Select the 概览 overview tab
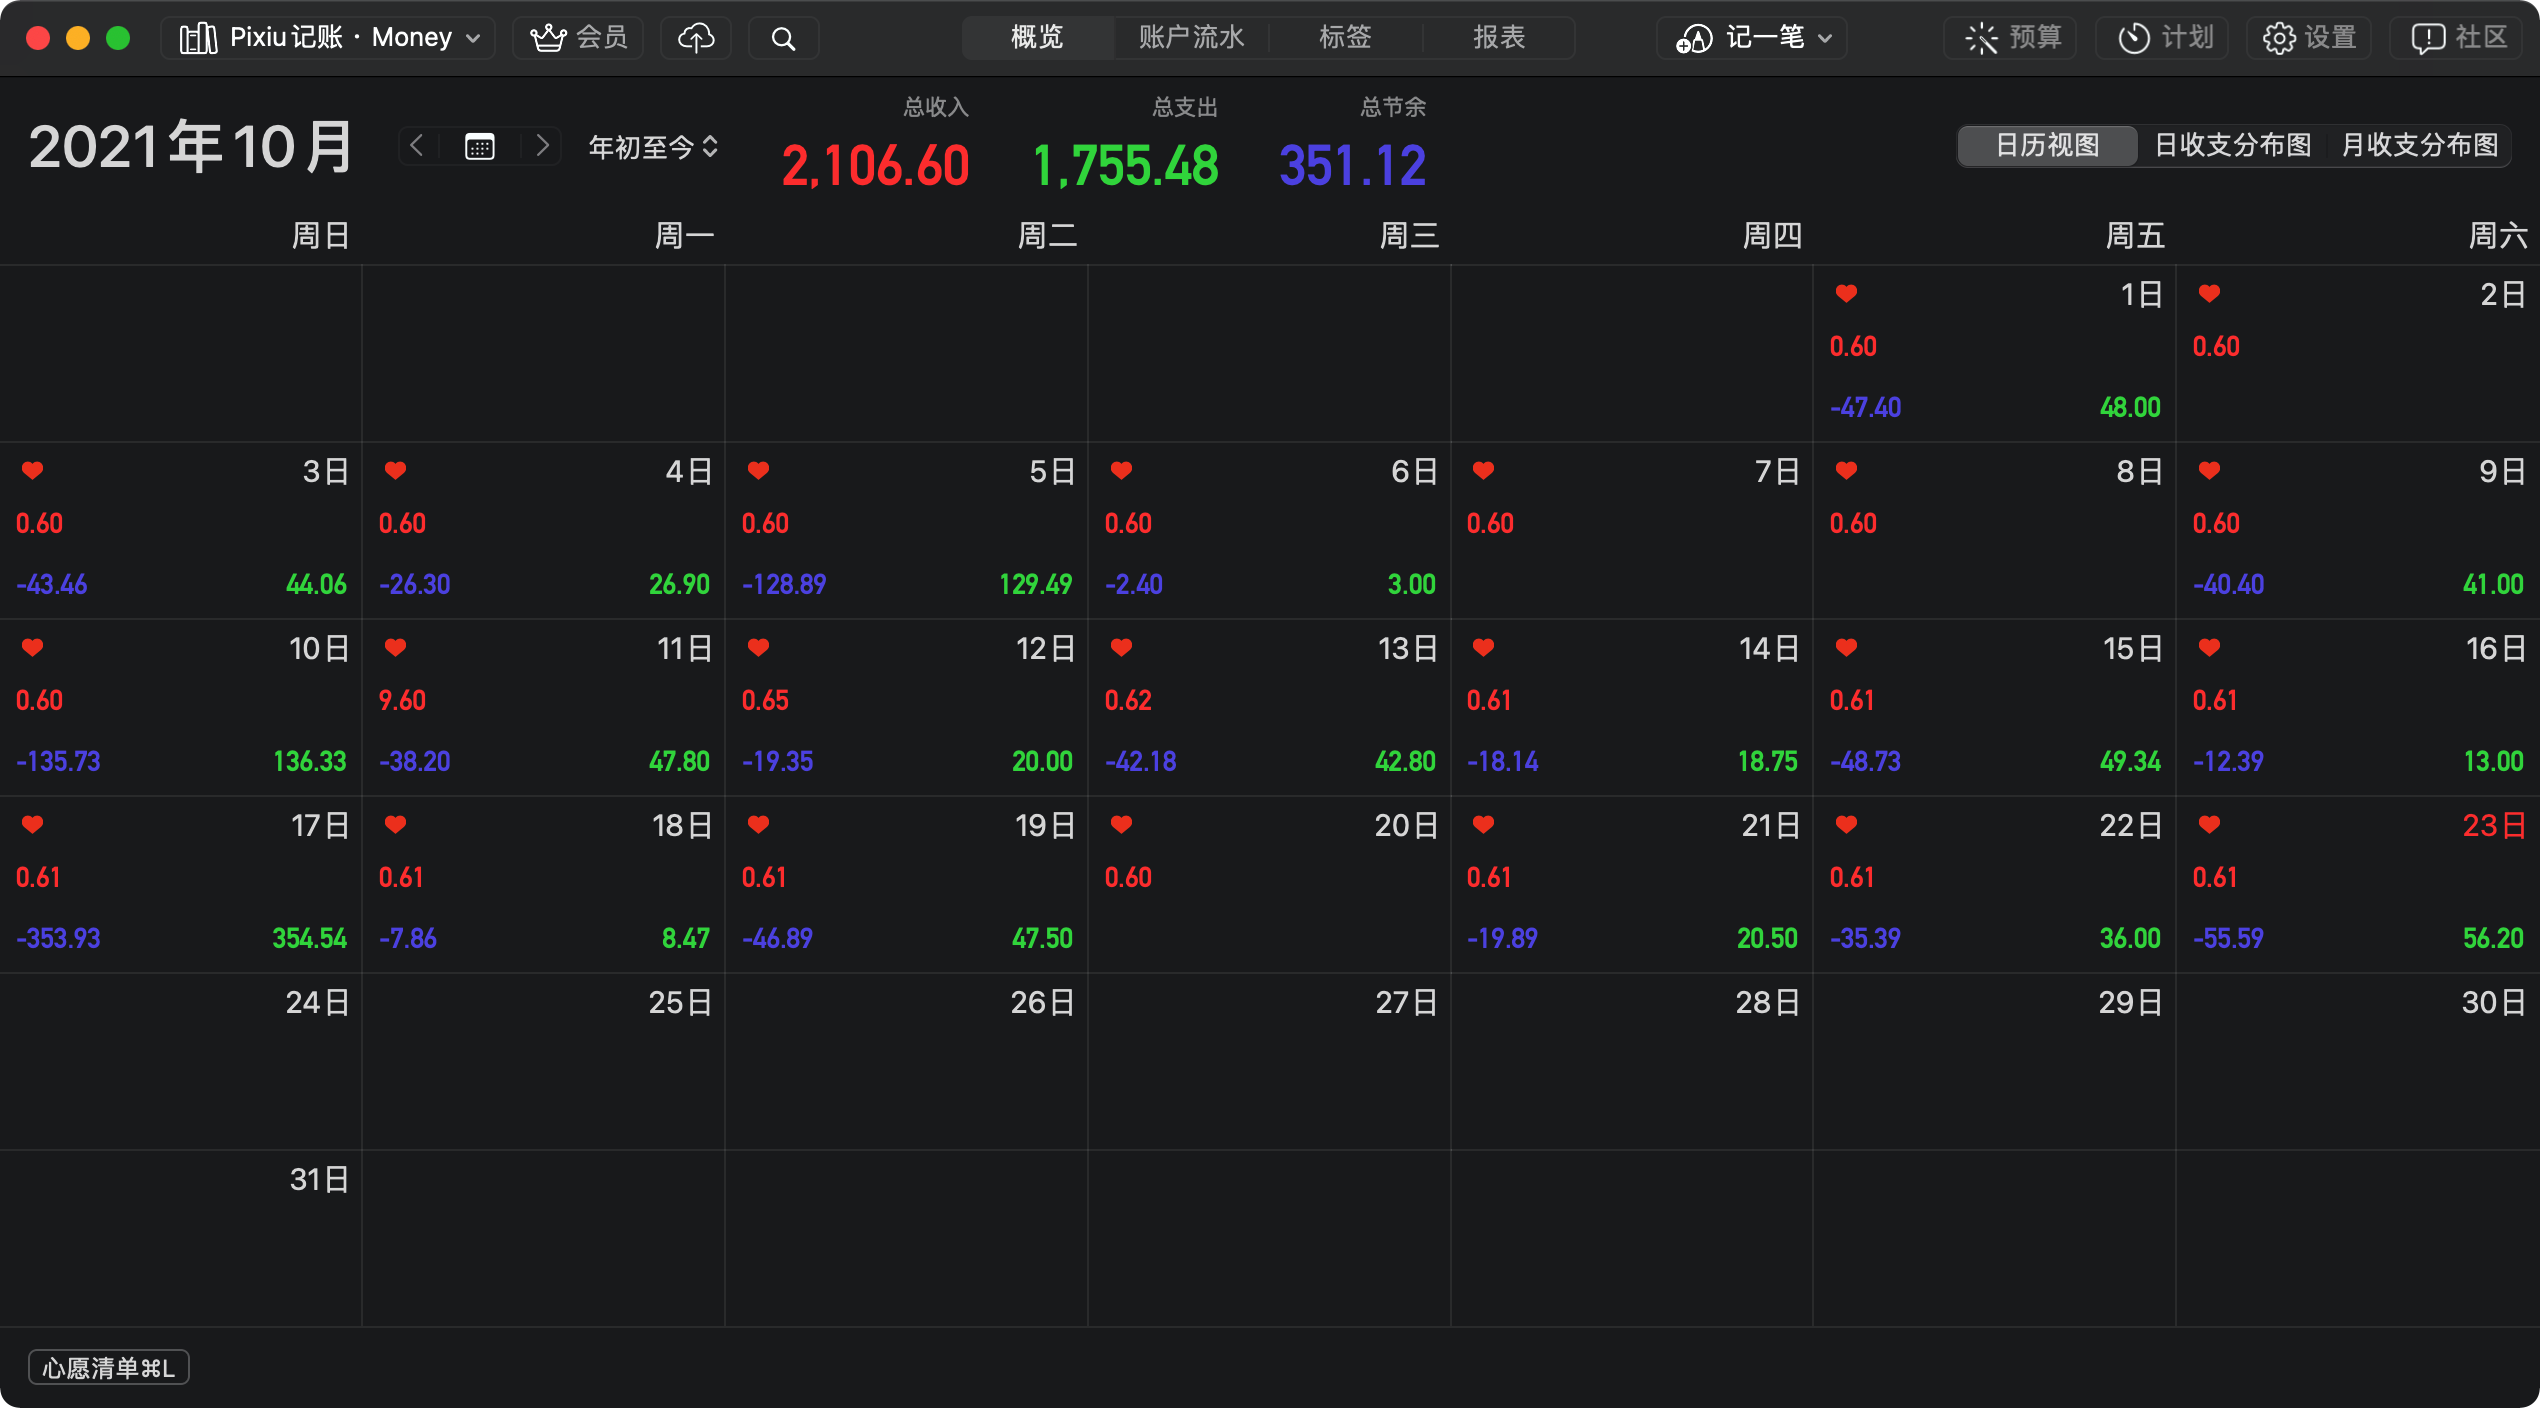This screenshot has width=2540, height=1408. (x=1037, y=38)
